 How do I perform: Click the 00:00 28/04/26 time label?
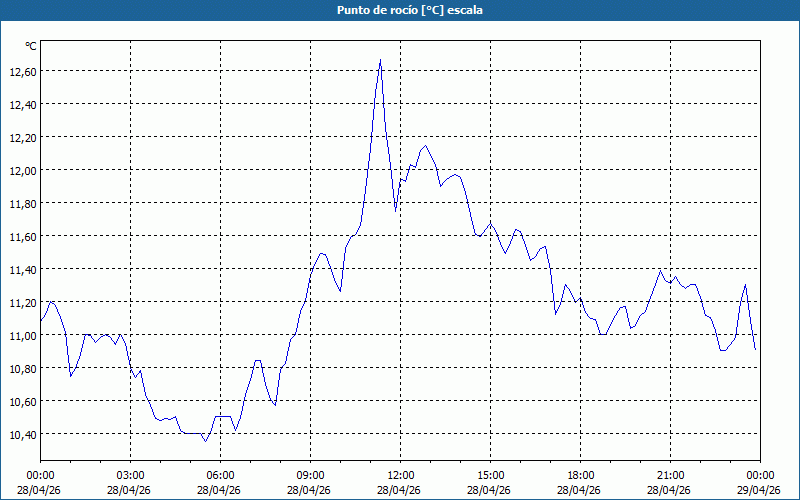pos(40,482)
